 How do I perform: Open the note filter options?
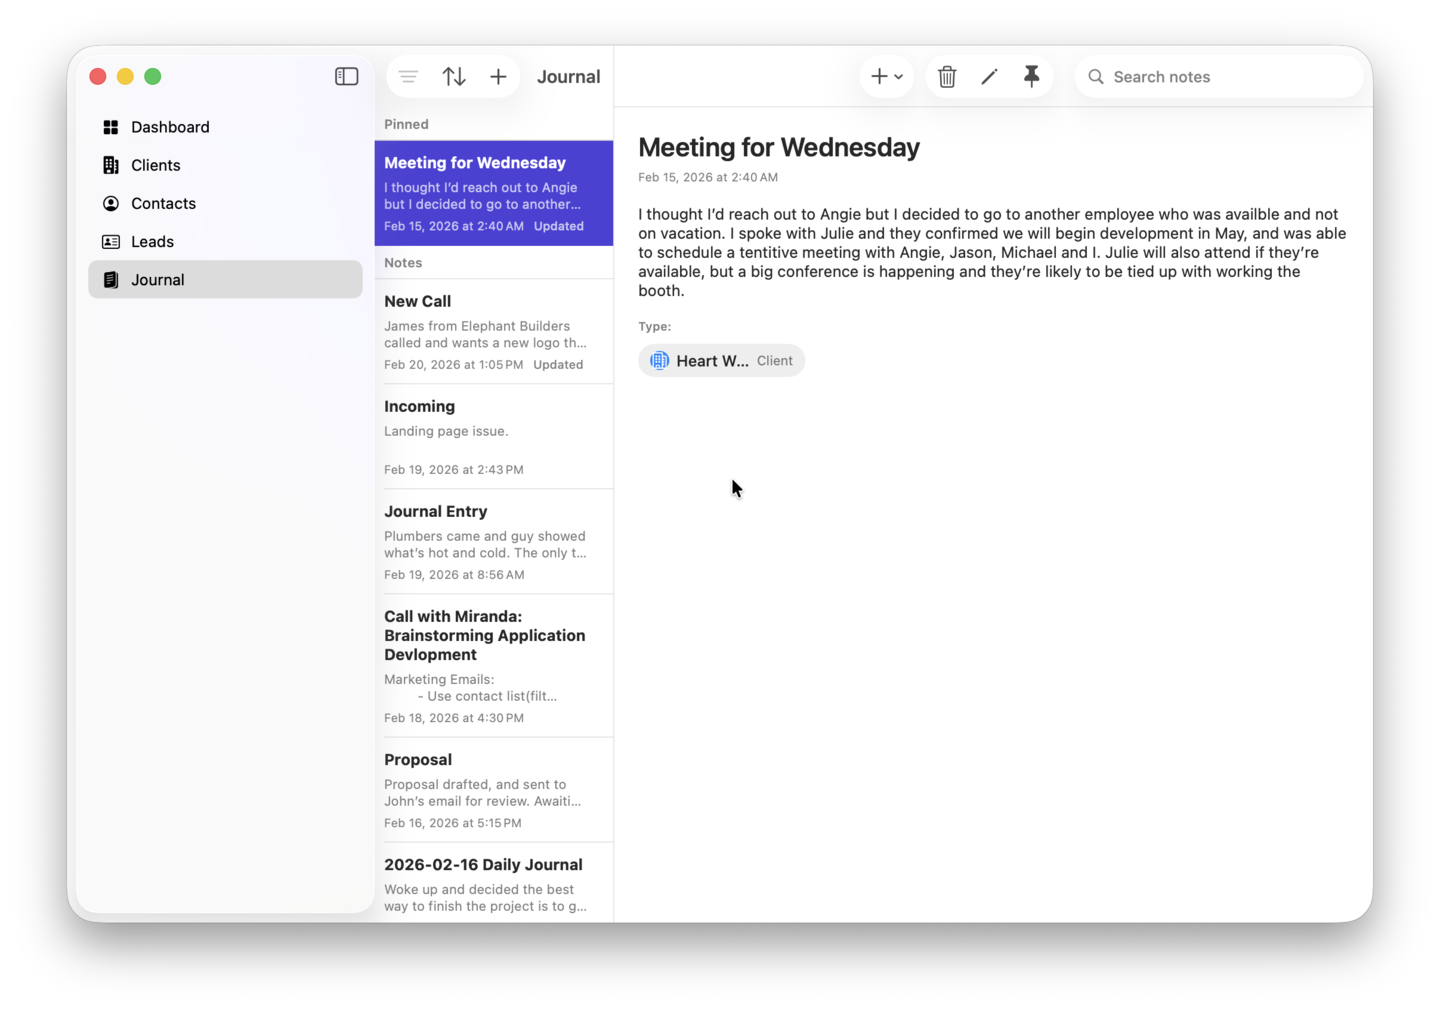pos(408,76)
